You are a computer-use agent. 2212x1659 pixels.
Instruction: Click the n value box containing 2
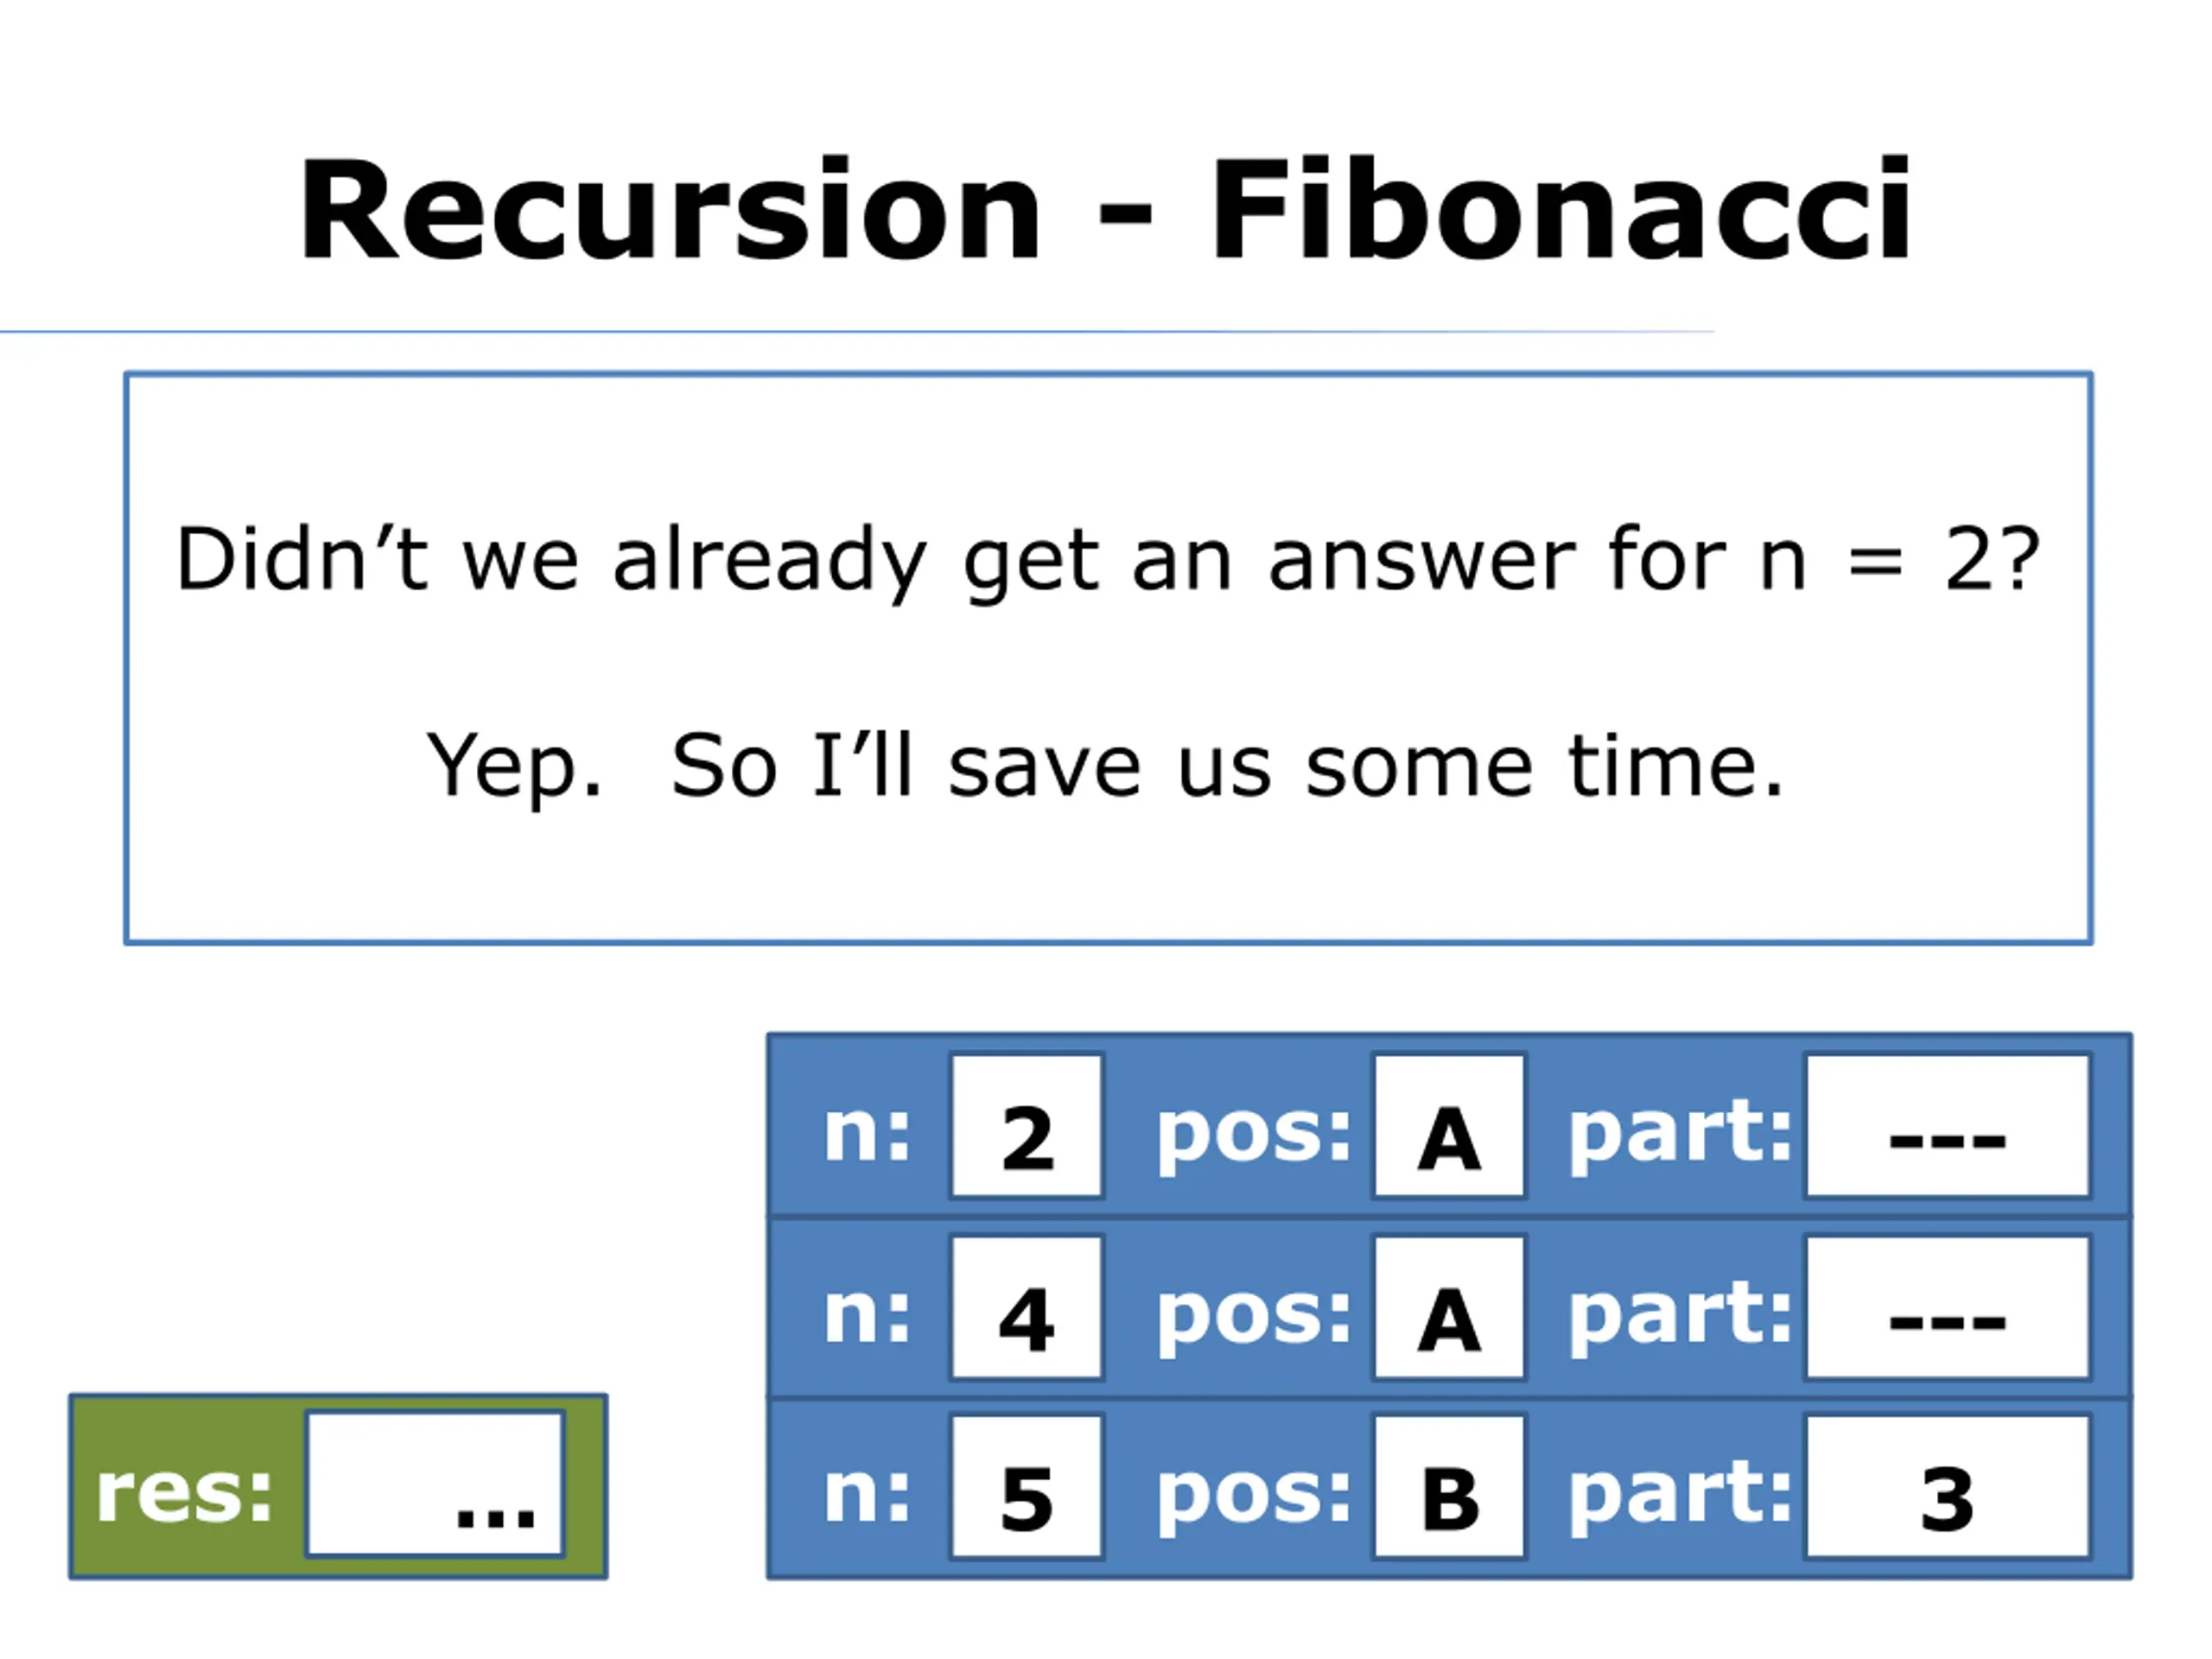(x=1027, y=1125)
